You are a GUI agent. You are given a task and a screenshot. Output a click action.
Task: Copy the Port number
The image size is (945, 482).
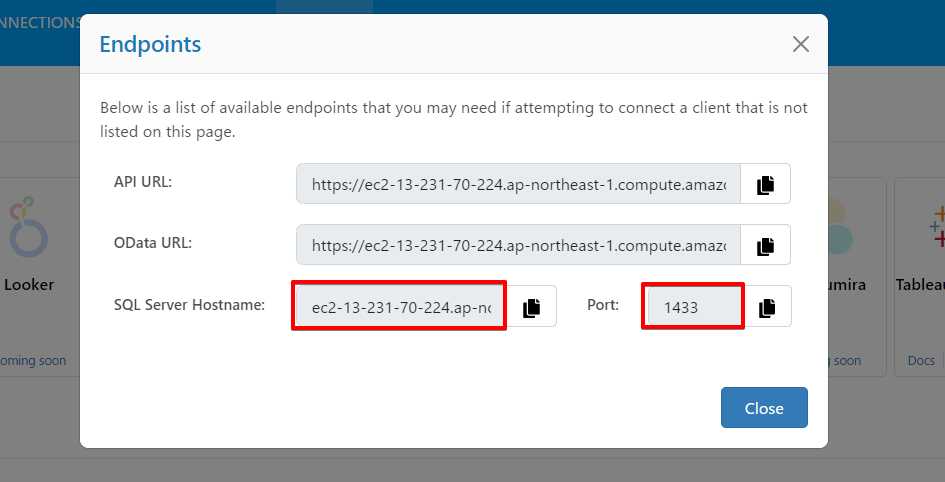pos(767,307)
